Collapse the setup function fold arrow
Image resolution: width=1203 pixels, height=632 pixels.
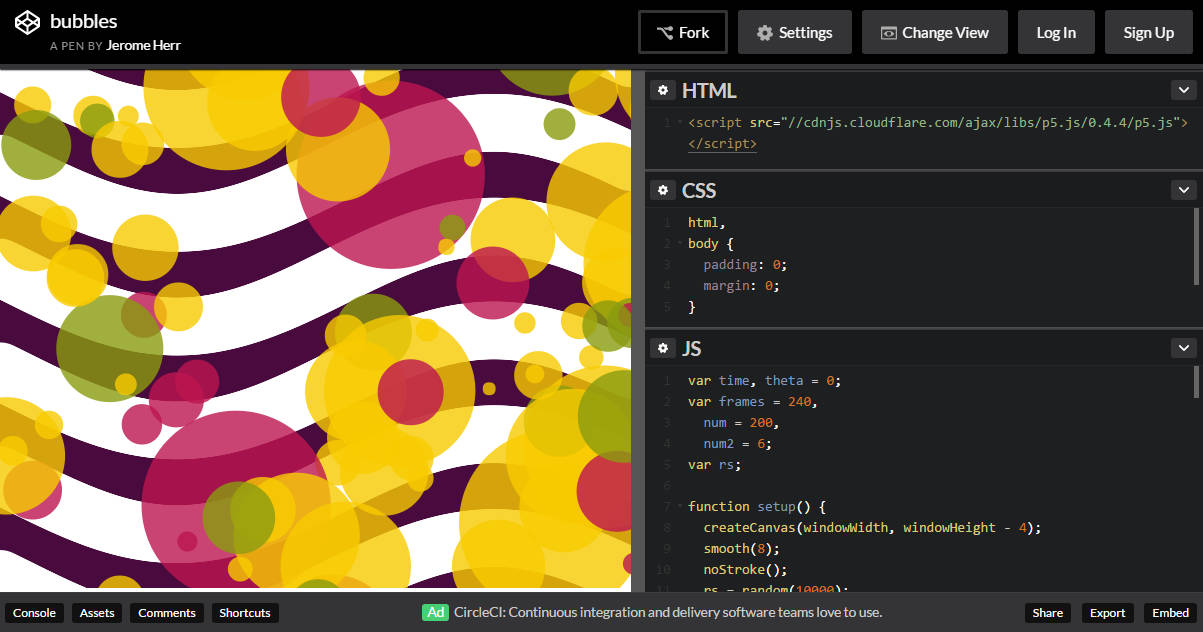tap(680, 507)
